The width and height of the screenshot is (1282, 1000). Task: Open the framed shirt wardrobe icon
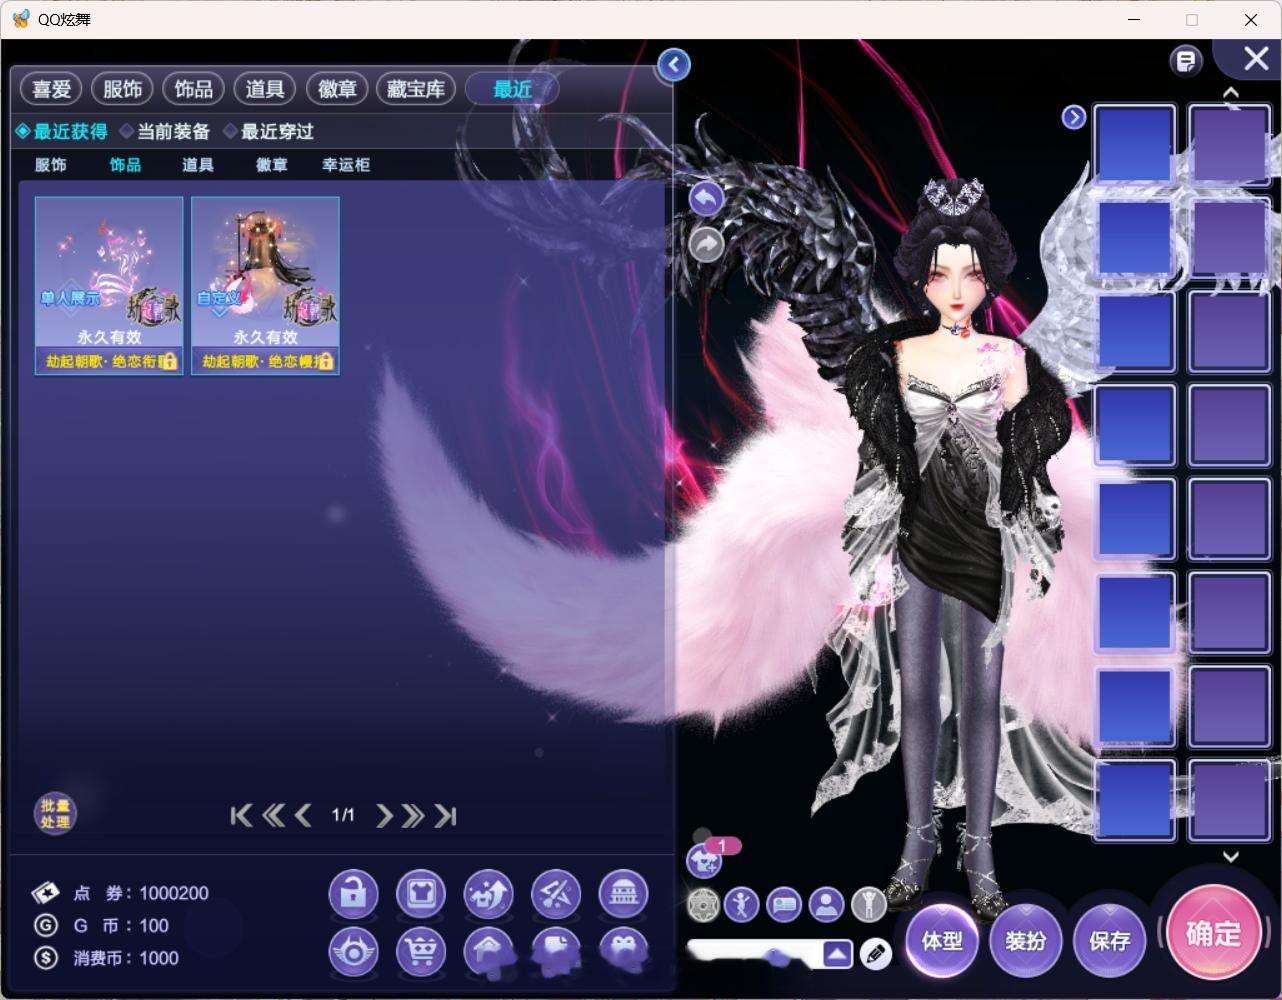tap(421, 894)
